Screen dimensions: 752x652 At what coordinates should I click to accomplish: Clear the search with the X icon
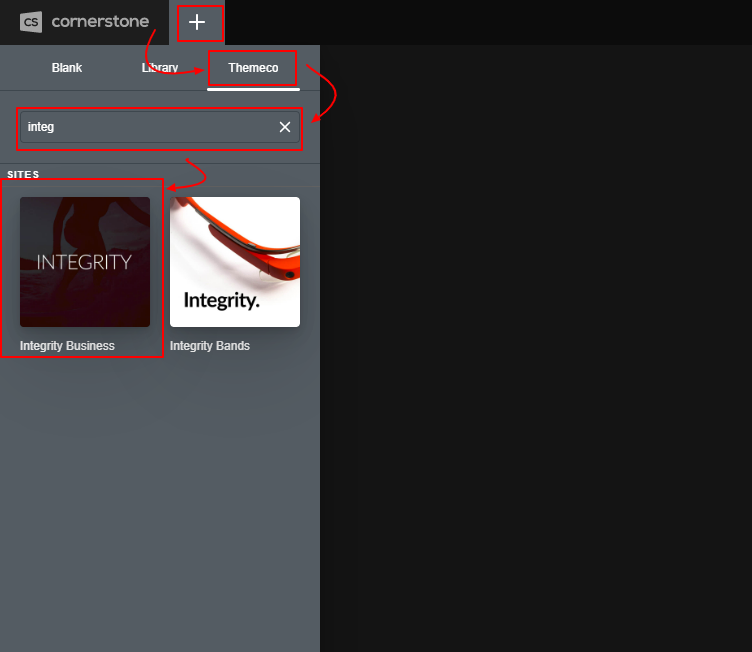point(285,127)
